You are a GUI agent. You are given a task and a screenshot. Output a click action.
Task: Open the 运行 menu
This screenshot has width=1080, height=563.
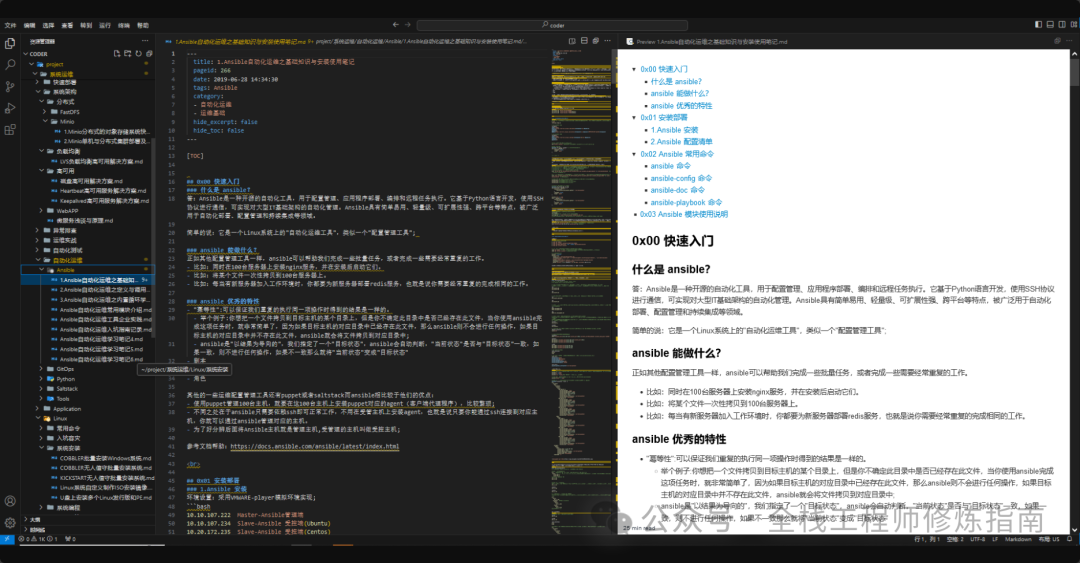(105, 25)
